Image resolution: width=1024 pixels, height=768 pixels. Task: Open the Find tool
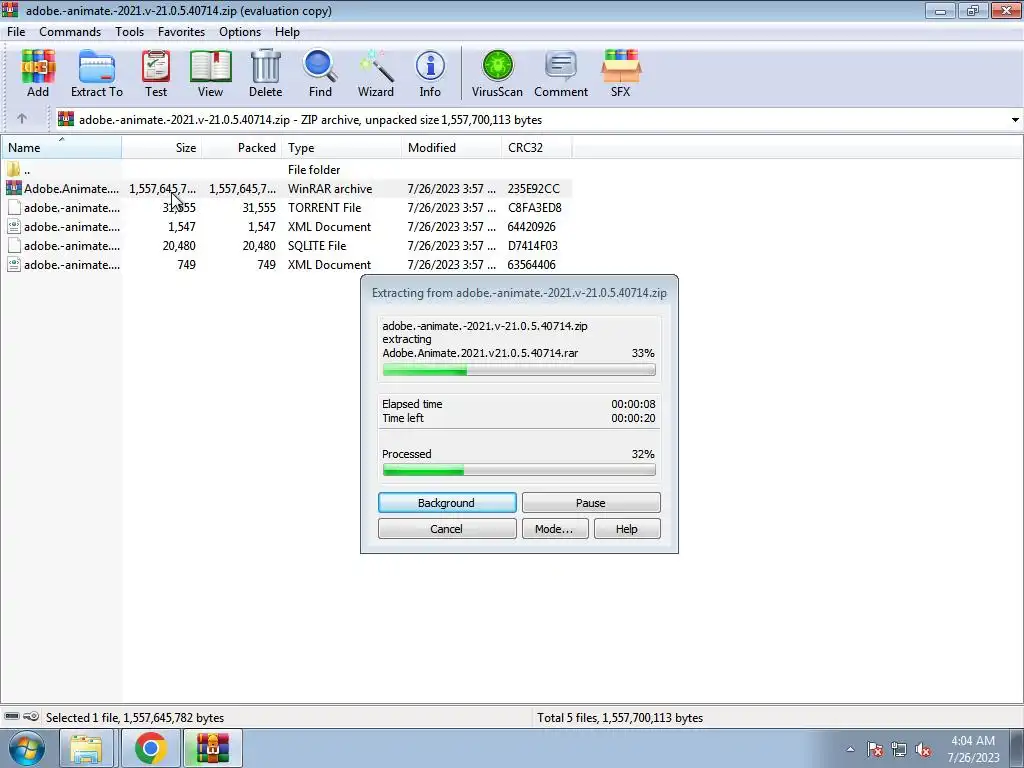point(320,73)
